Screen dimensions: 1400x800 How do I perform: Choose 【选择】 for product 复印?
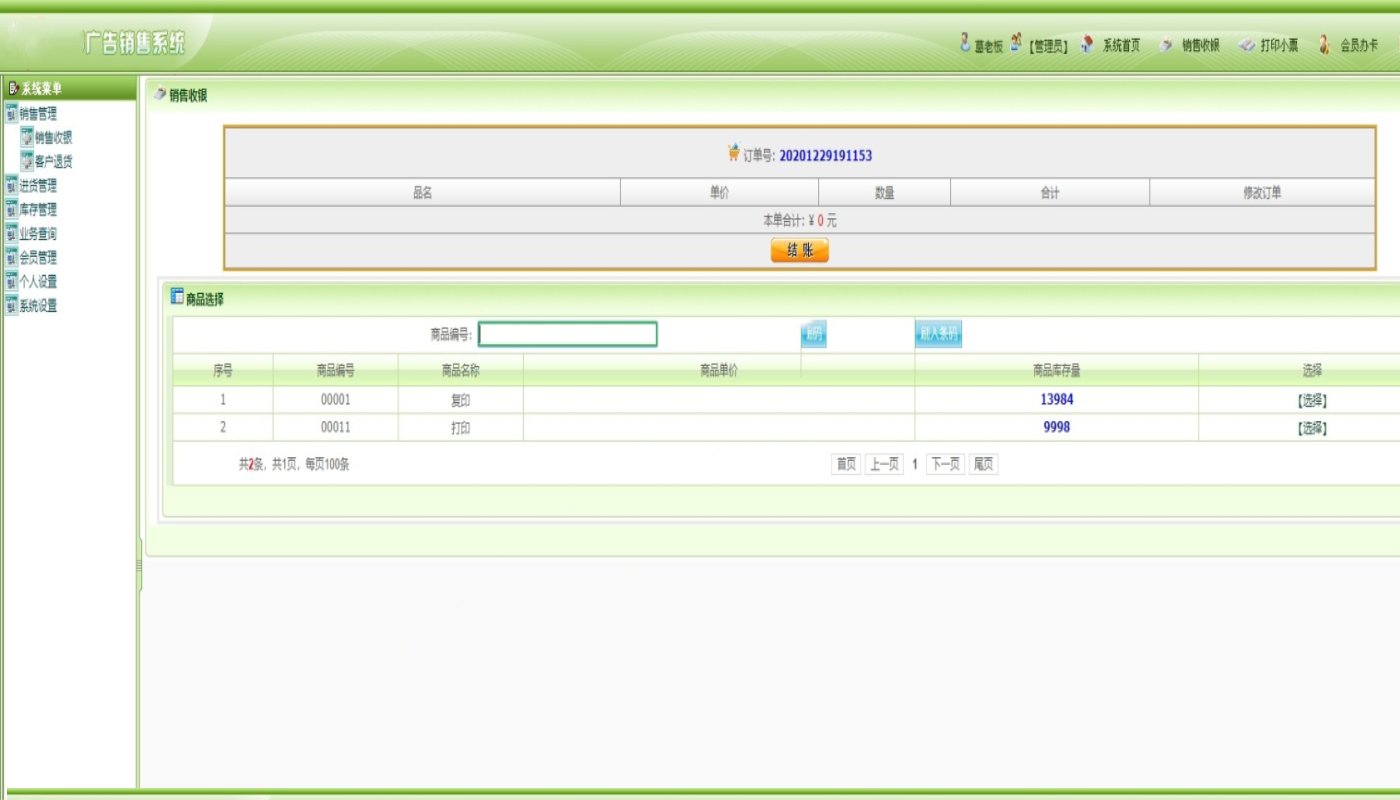1312,400
